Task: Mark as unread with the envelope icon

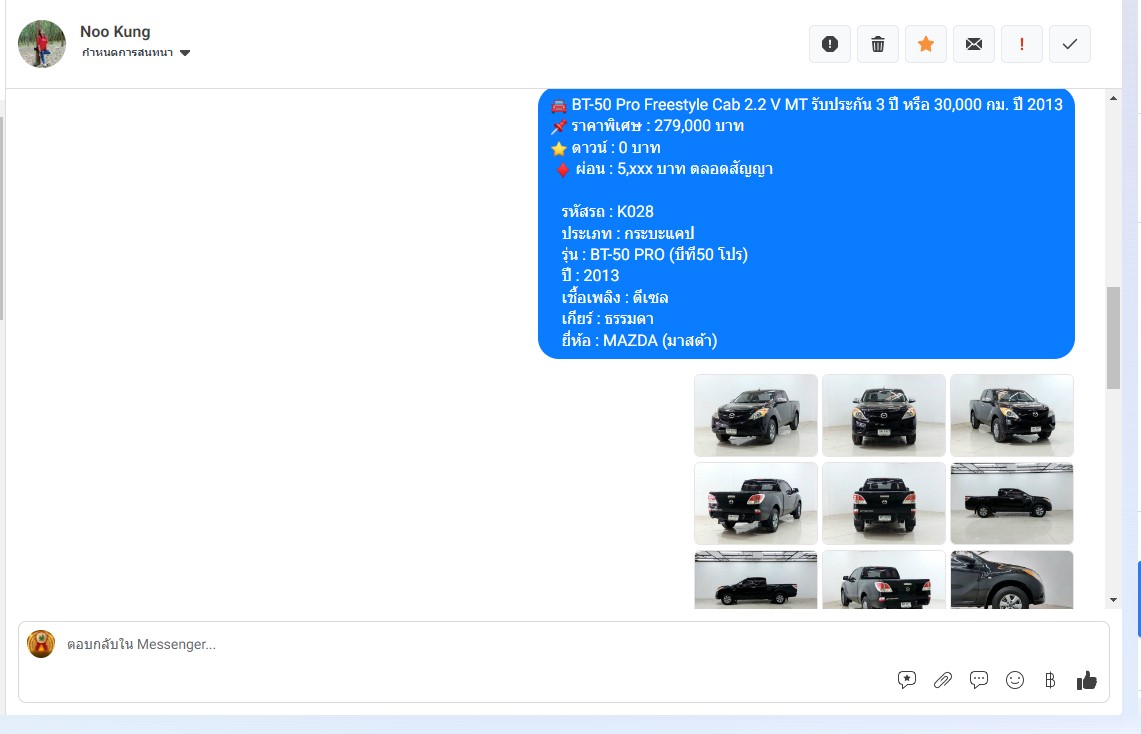Action: 974,44
